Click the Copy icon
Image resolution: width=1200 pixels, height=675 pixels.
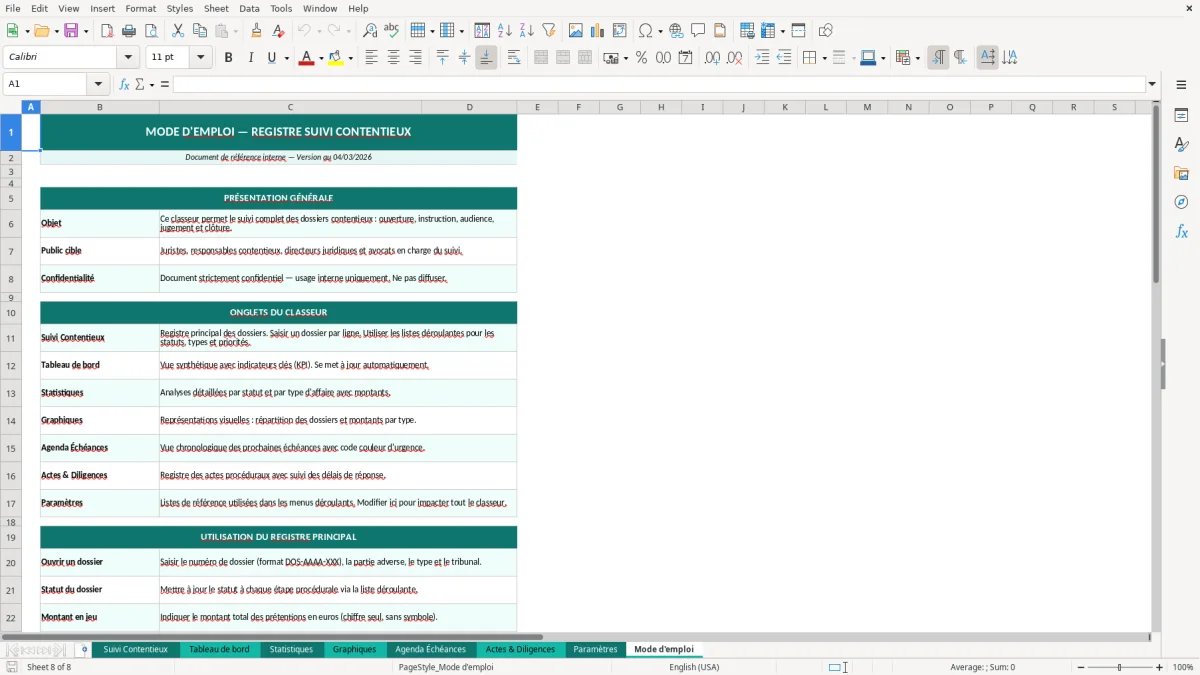coord(200,31)
